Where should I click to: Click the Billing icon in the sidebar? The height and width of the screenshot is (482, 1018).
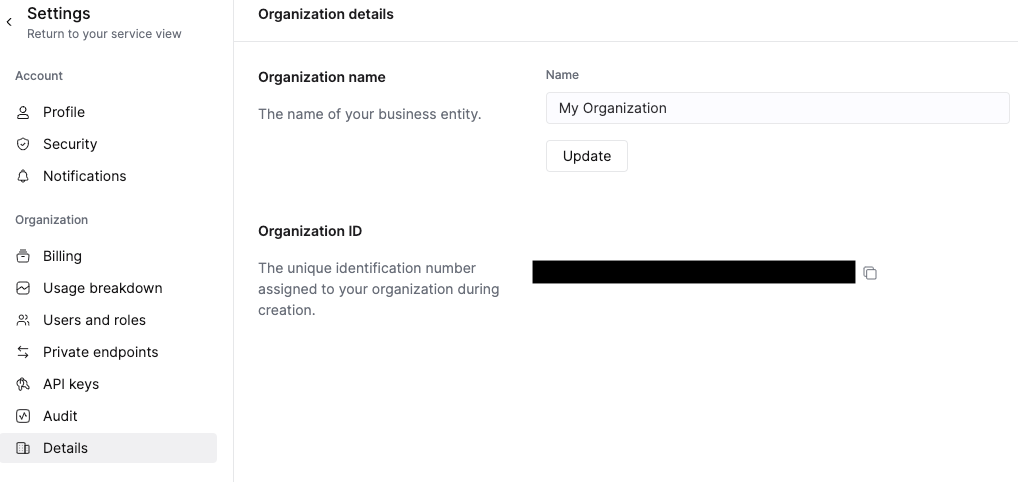pyautogui.click(x=23, y=256)
